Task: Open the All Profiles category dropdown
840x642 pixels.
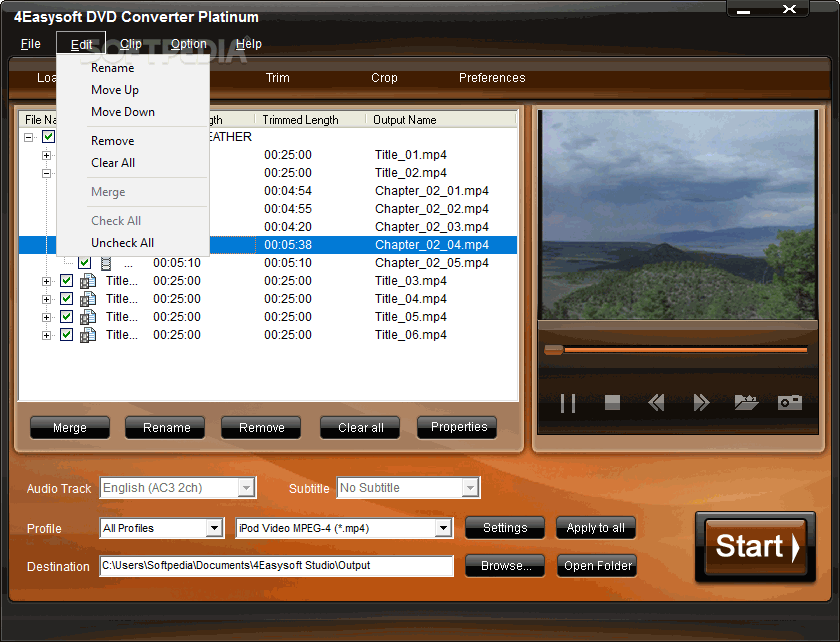Action: pyautogui.click(x=214, y=528)
